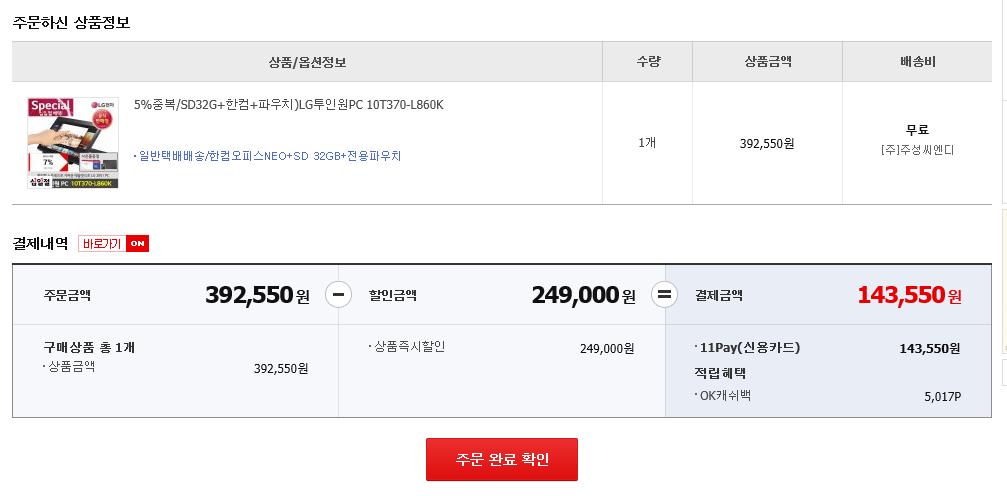Click the 249,000원 discount amount total
1007x496 pixels.
pyautogui.click(x=583, y=295)
